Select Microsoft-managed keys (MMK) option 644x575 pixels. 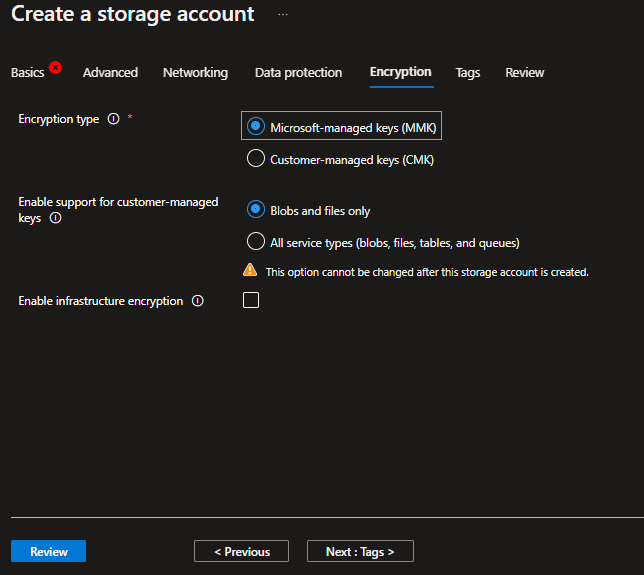(x=256, y=127)
